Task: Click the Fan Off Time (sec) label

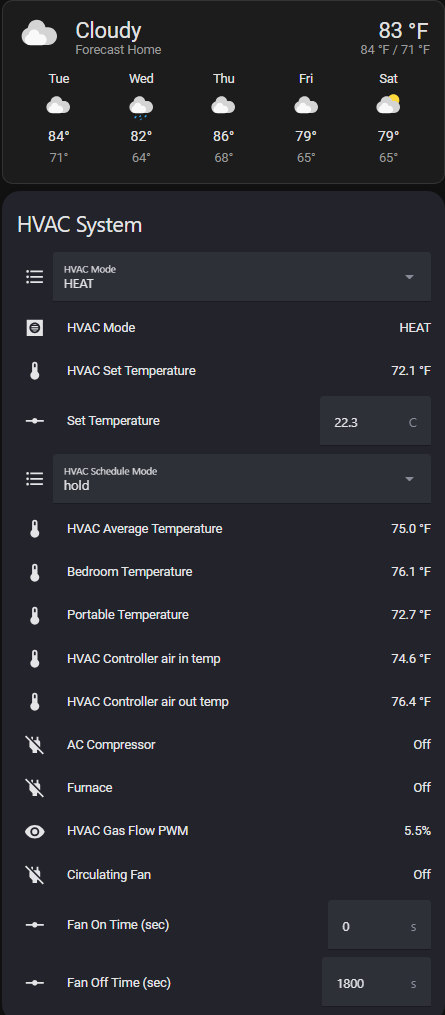Action: coord(119,983)
